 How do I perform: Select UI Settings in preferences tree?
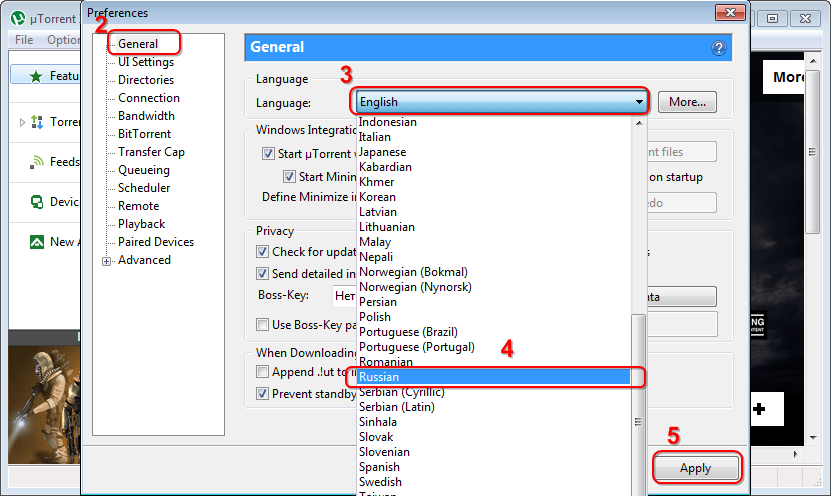(x=146, y=62)
